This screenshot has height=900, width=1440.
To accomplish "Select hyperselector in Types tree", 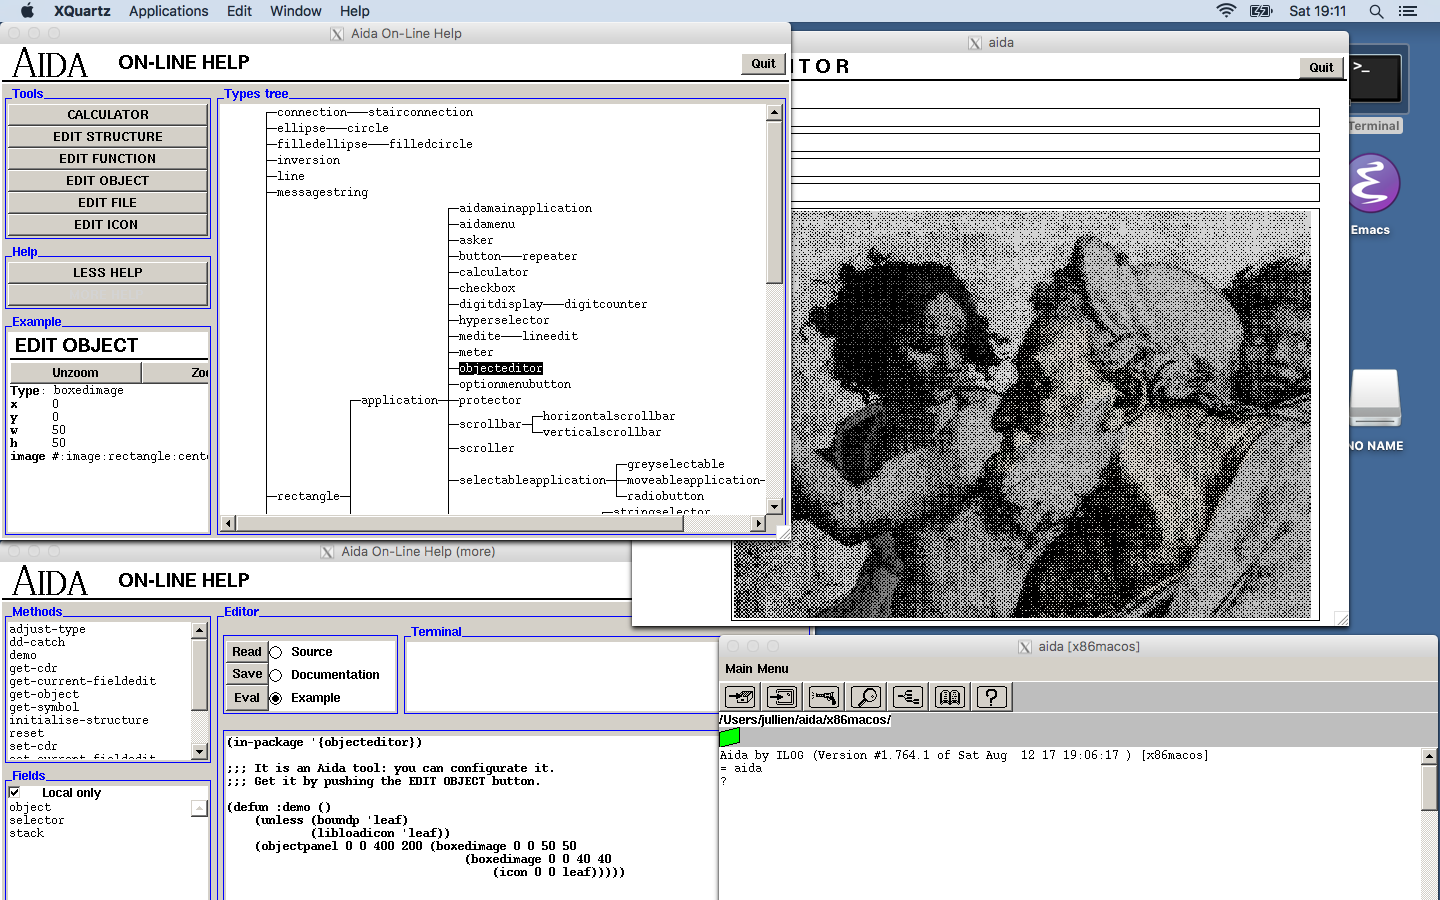I will (x=504, y=320).
